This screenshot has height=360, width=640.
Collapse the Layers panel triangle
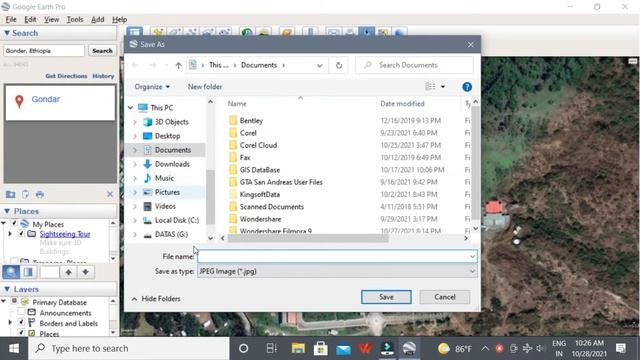pos(7,289)
